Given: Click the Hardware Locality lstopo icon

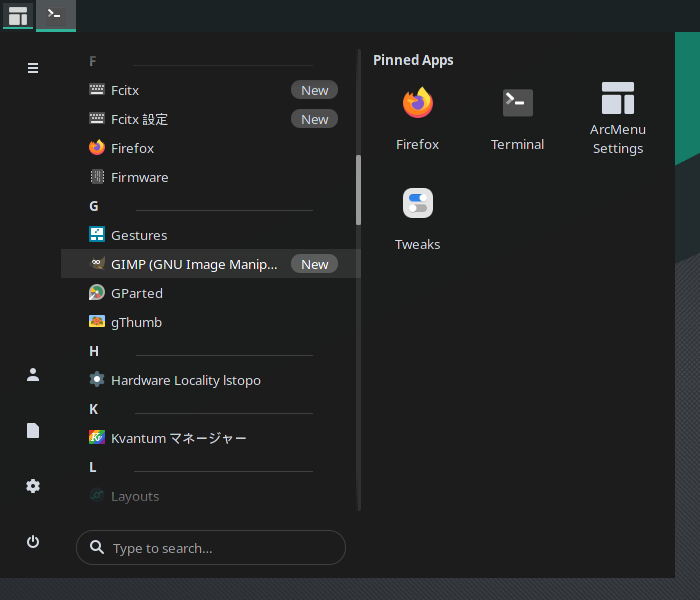Looking at the screenshot, I should coord(97,379).
